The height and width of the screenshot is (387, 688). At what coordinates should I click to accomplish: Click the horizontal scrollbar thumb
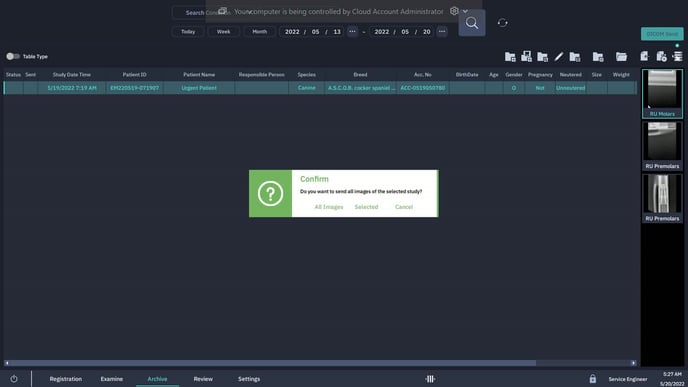tap(273, 363)
